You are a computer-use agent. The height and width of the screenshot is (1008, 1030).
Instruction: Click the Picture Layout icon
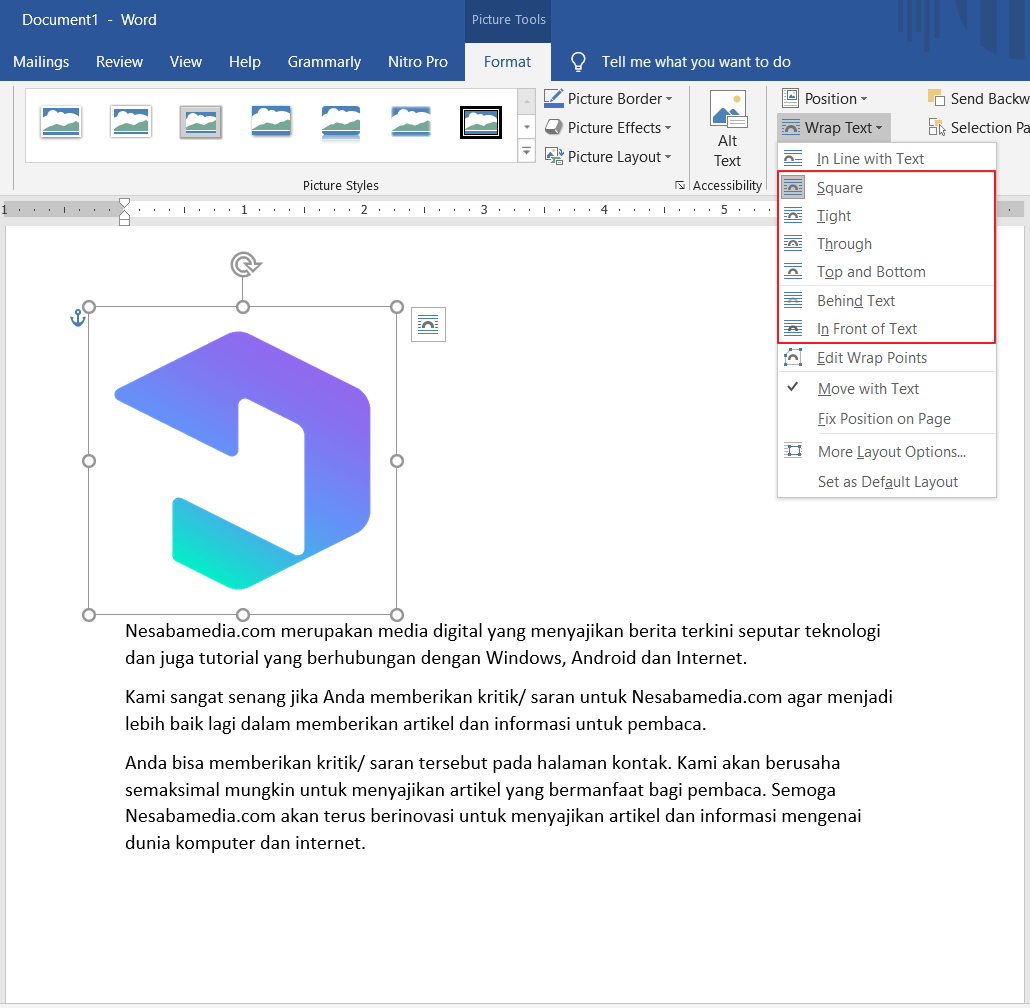554,156
